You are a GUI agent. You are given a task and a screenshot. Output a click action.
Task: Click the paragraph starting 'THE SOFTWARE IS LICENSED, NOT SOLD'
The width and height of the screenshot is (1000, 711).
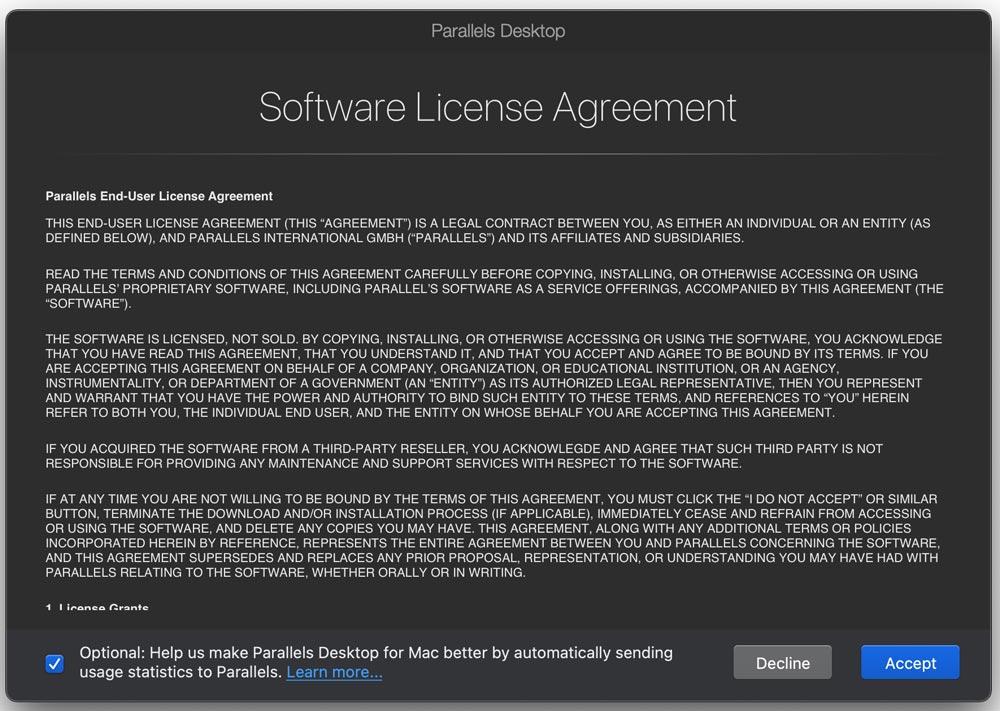point(494,376)
